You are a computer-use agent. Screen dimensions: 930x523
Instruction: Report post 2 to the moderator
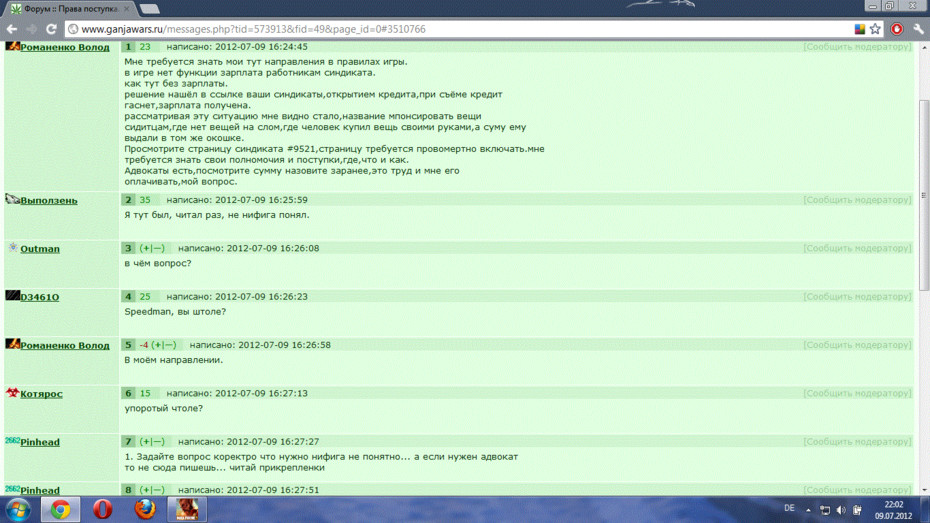[857, 200]
